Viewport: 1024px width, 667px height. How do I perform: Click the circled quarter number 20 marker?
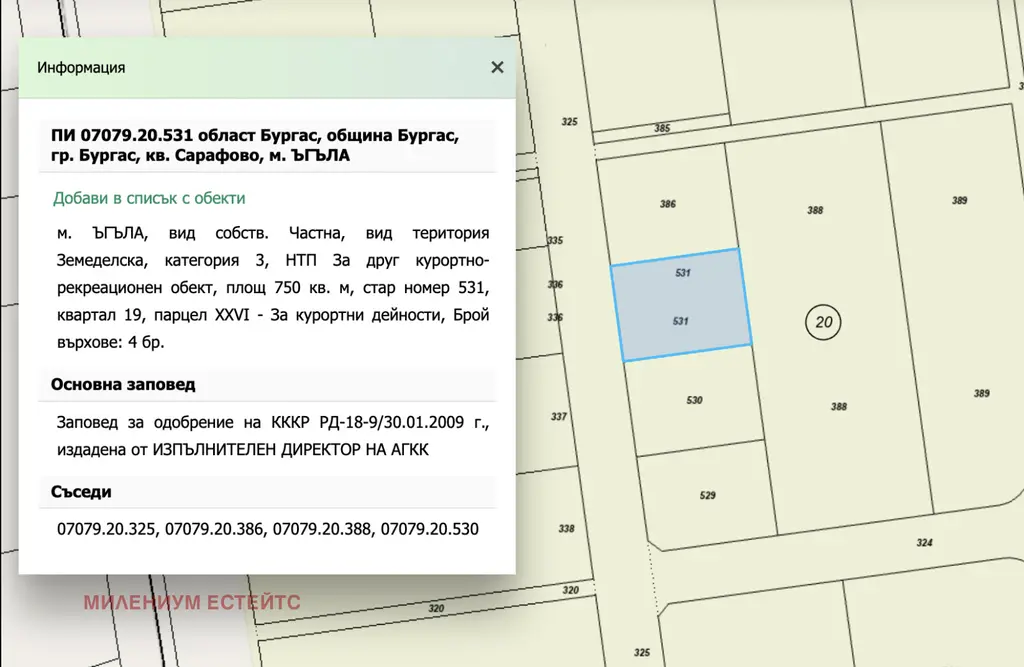pyautogui.click(x=824, y=322)
